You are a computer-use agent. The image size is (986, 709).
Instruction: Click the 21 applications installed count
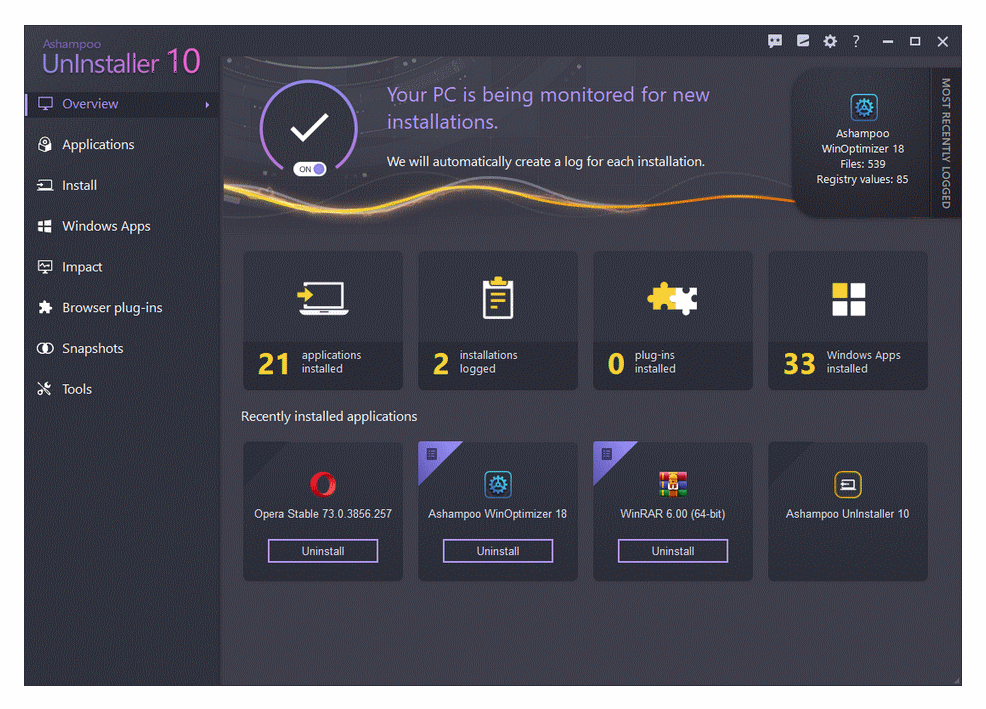point(274,364)
